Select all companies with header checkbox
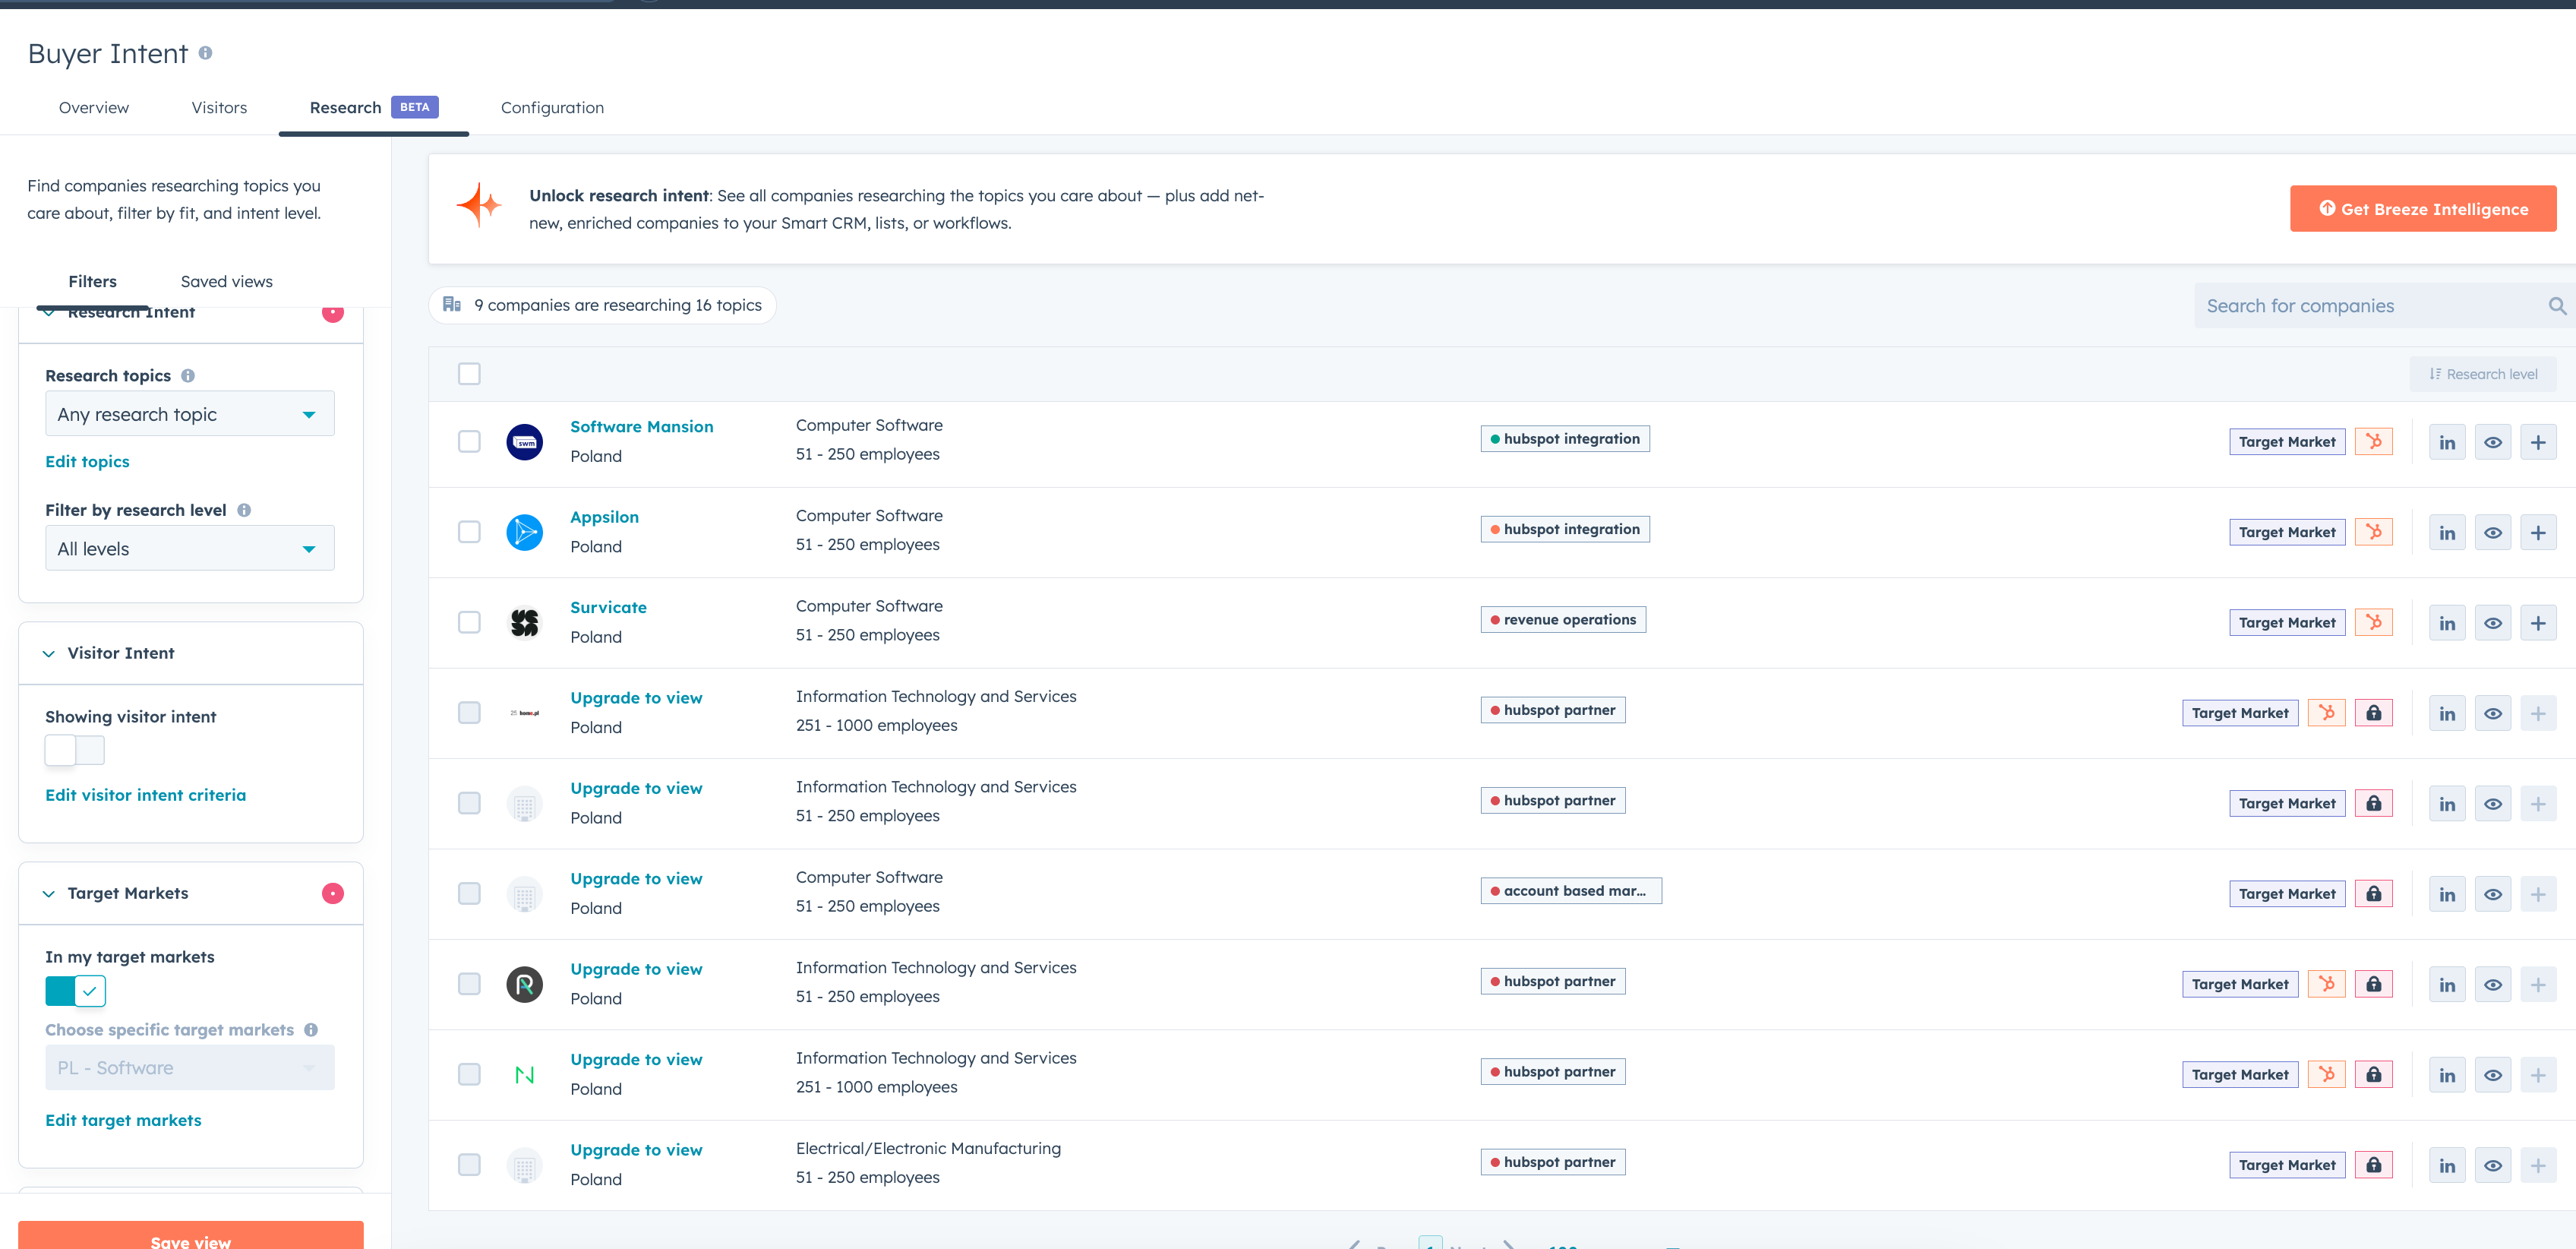 [469, 374]
